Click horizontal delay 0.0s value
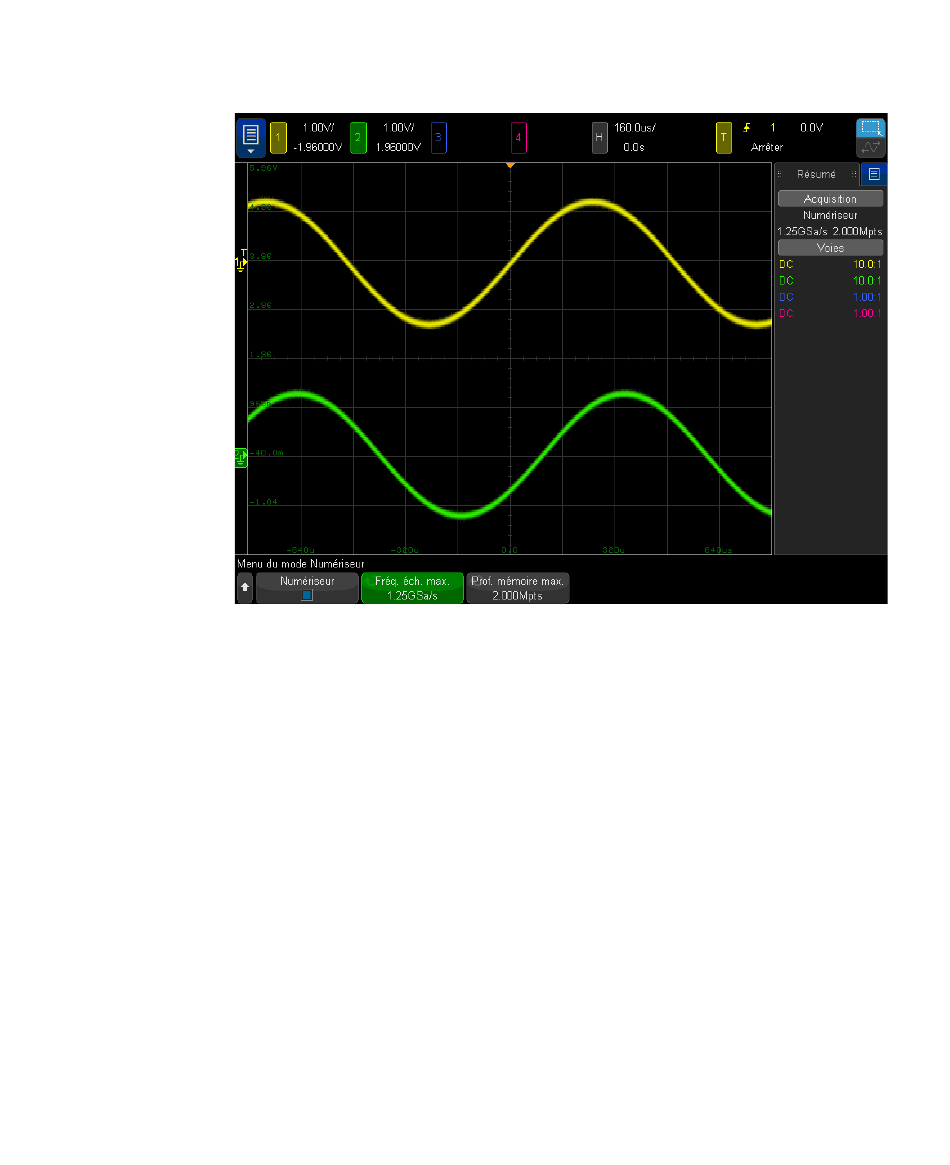 634,147
